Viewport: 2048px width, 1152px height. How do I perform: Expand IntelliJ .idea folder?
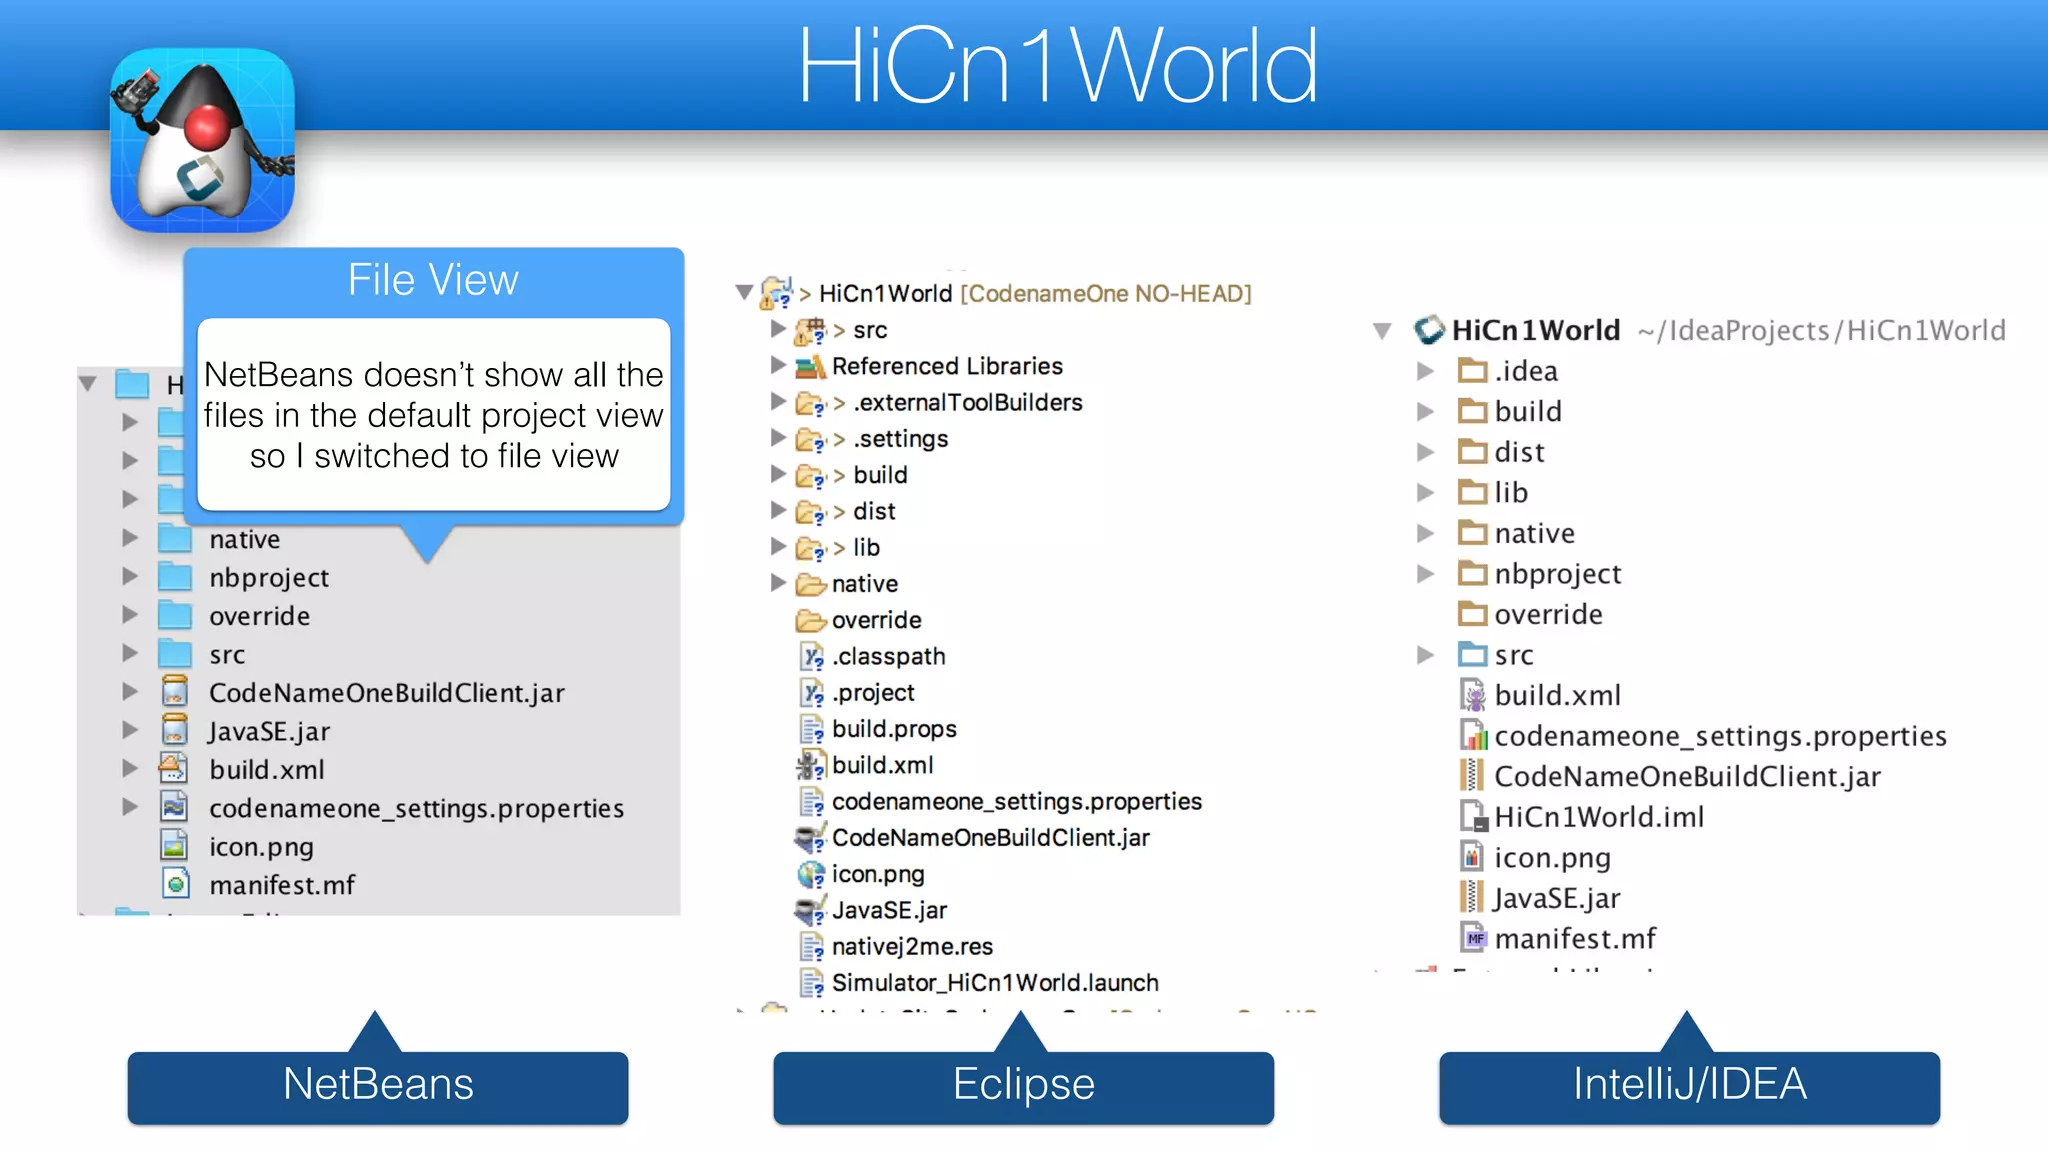point(1426,371)
